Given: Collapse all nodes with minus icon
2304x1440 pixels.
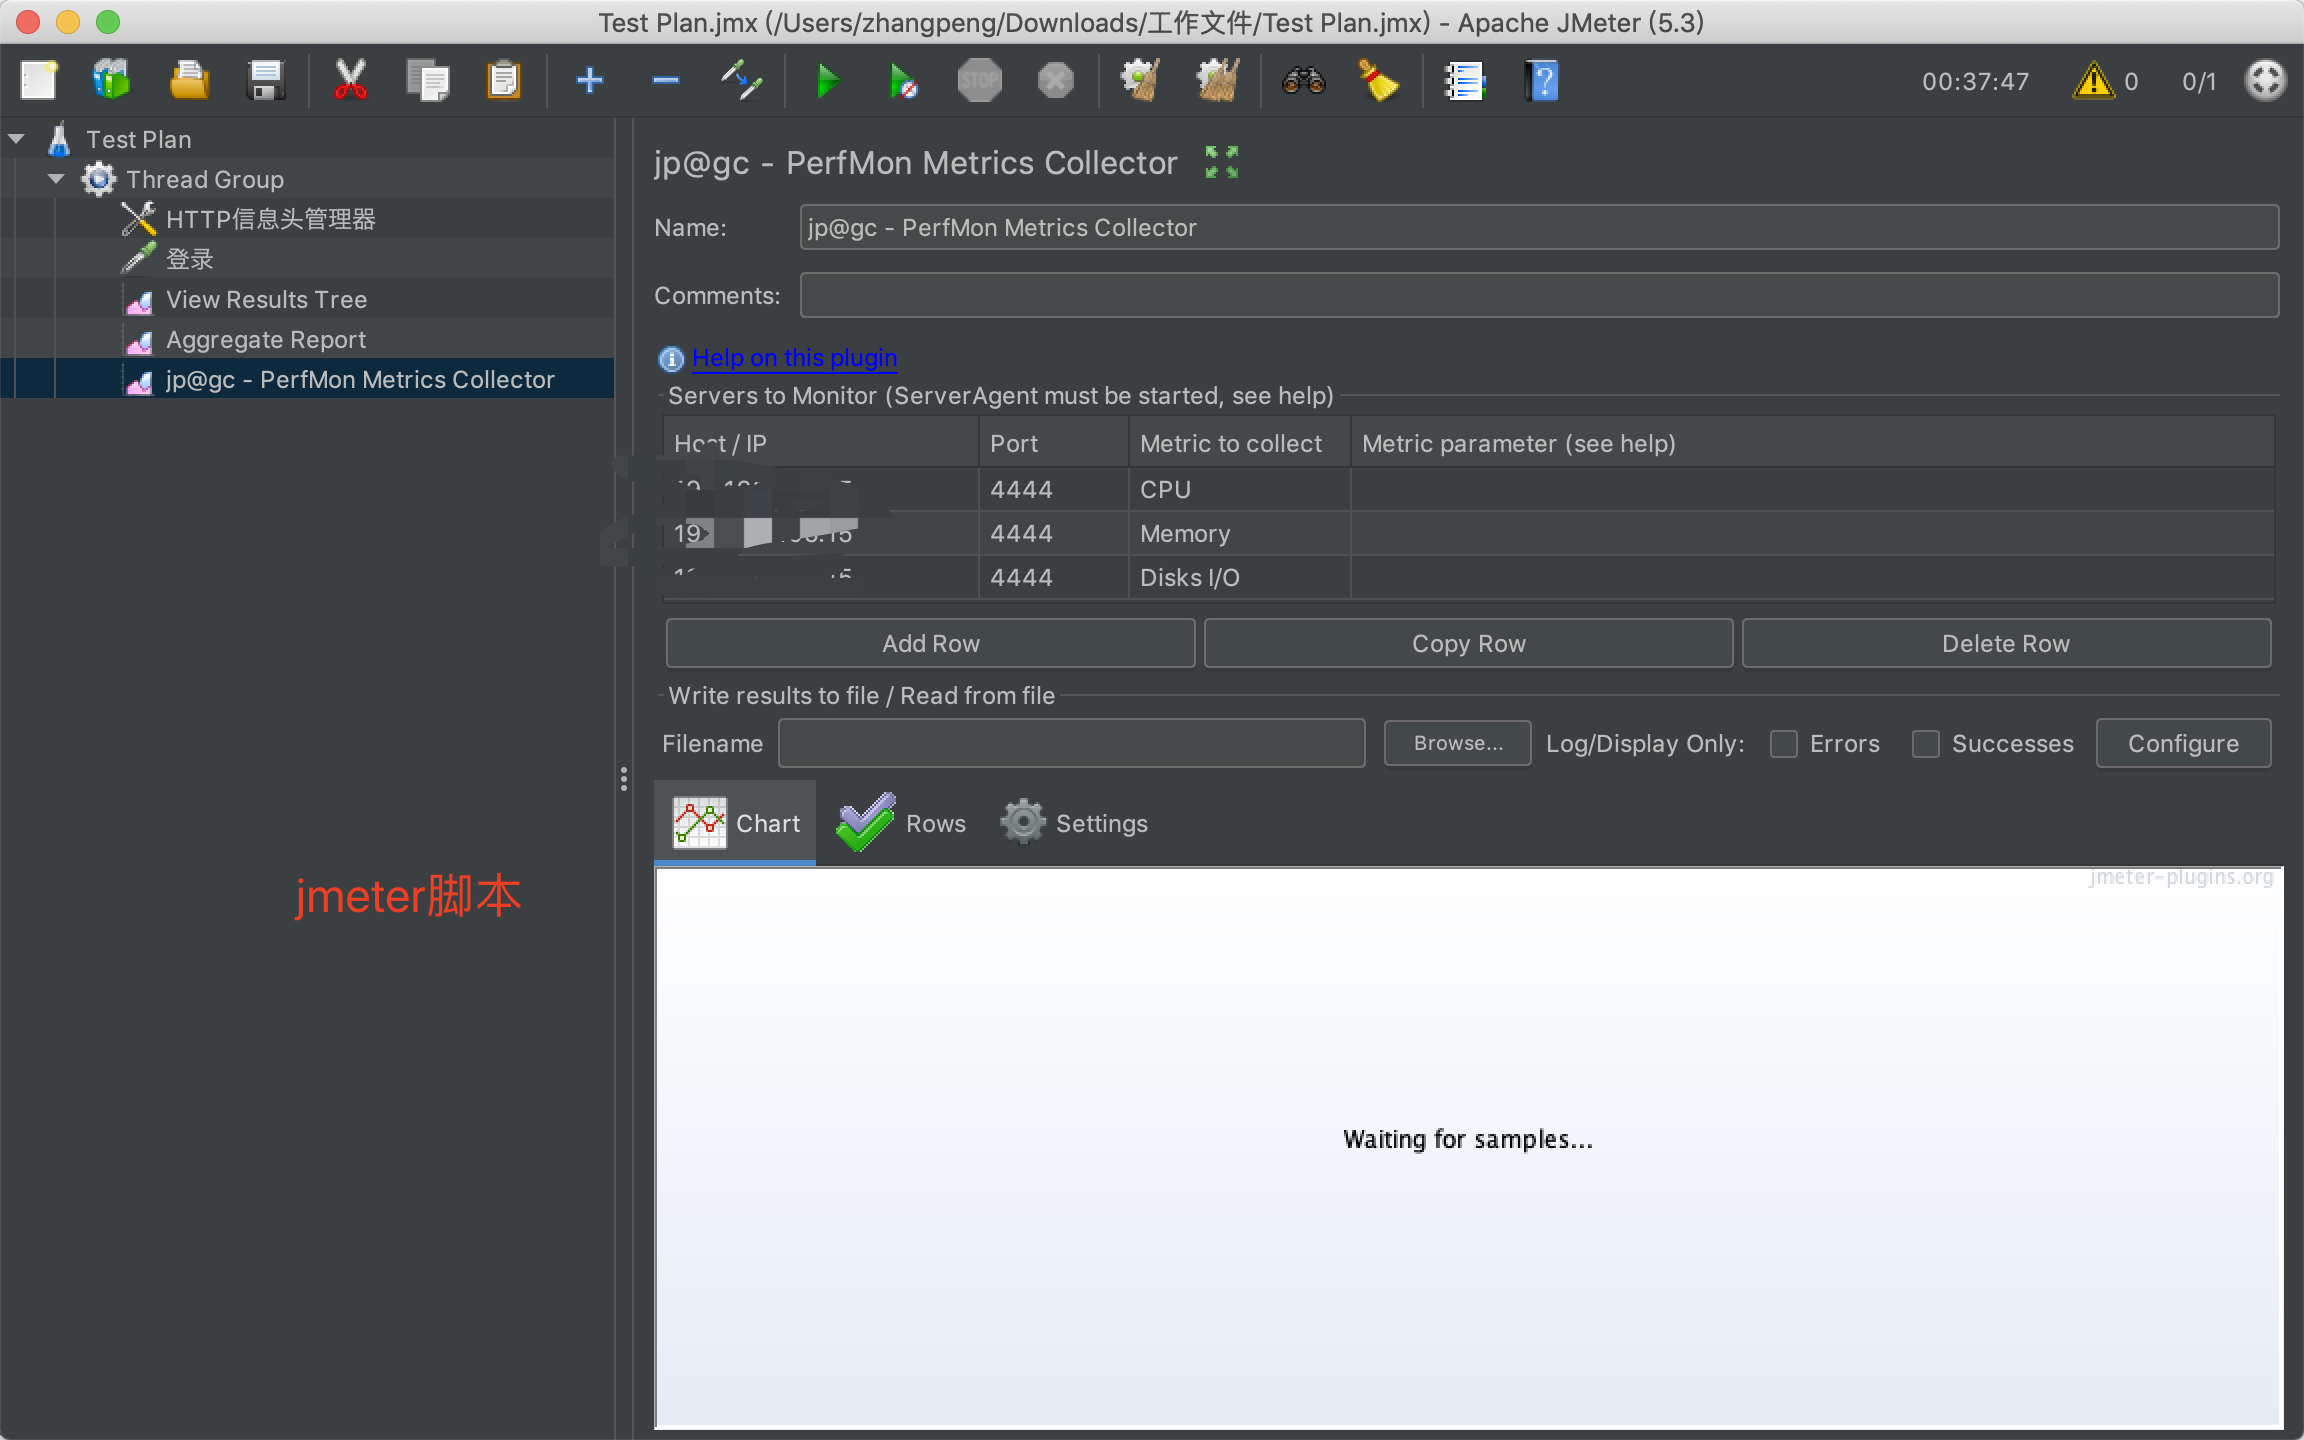Looking at the screenshot, I should click(666, 81).
